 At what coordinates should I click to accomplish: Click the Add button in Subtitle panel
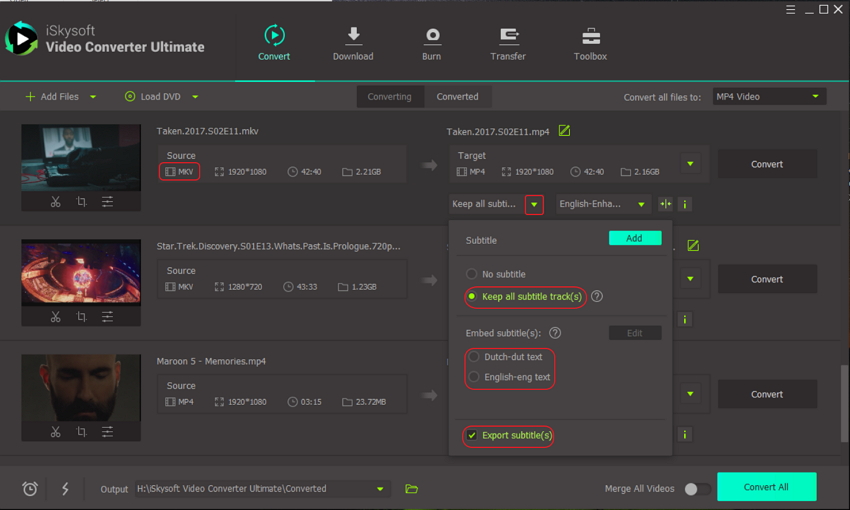(634, 239)
